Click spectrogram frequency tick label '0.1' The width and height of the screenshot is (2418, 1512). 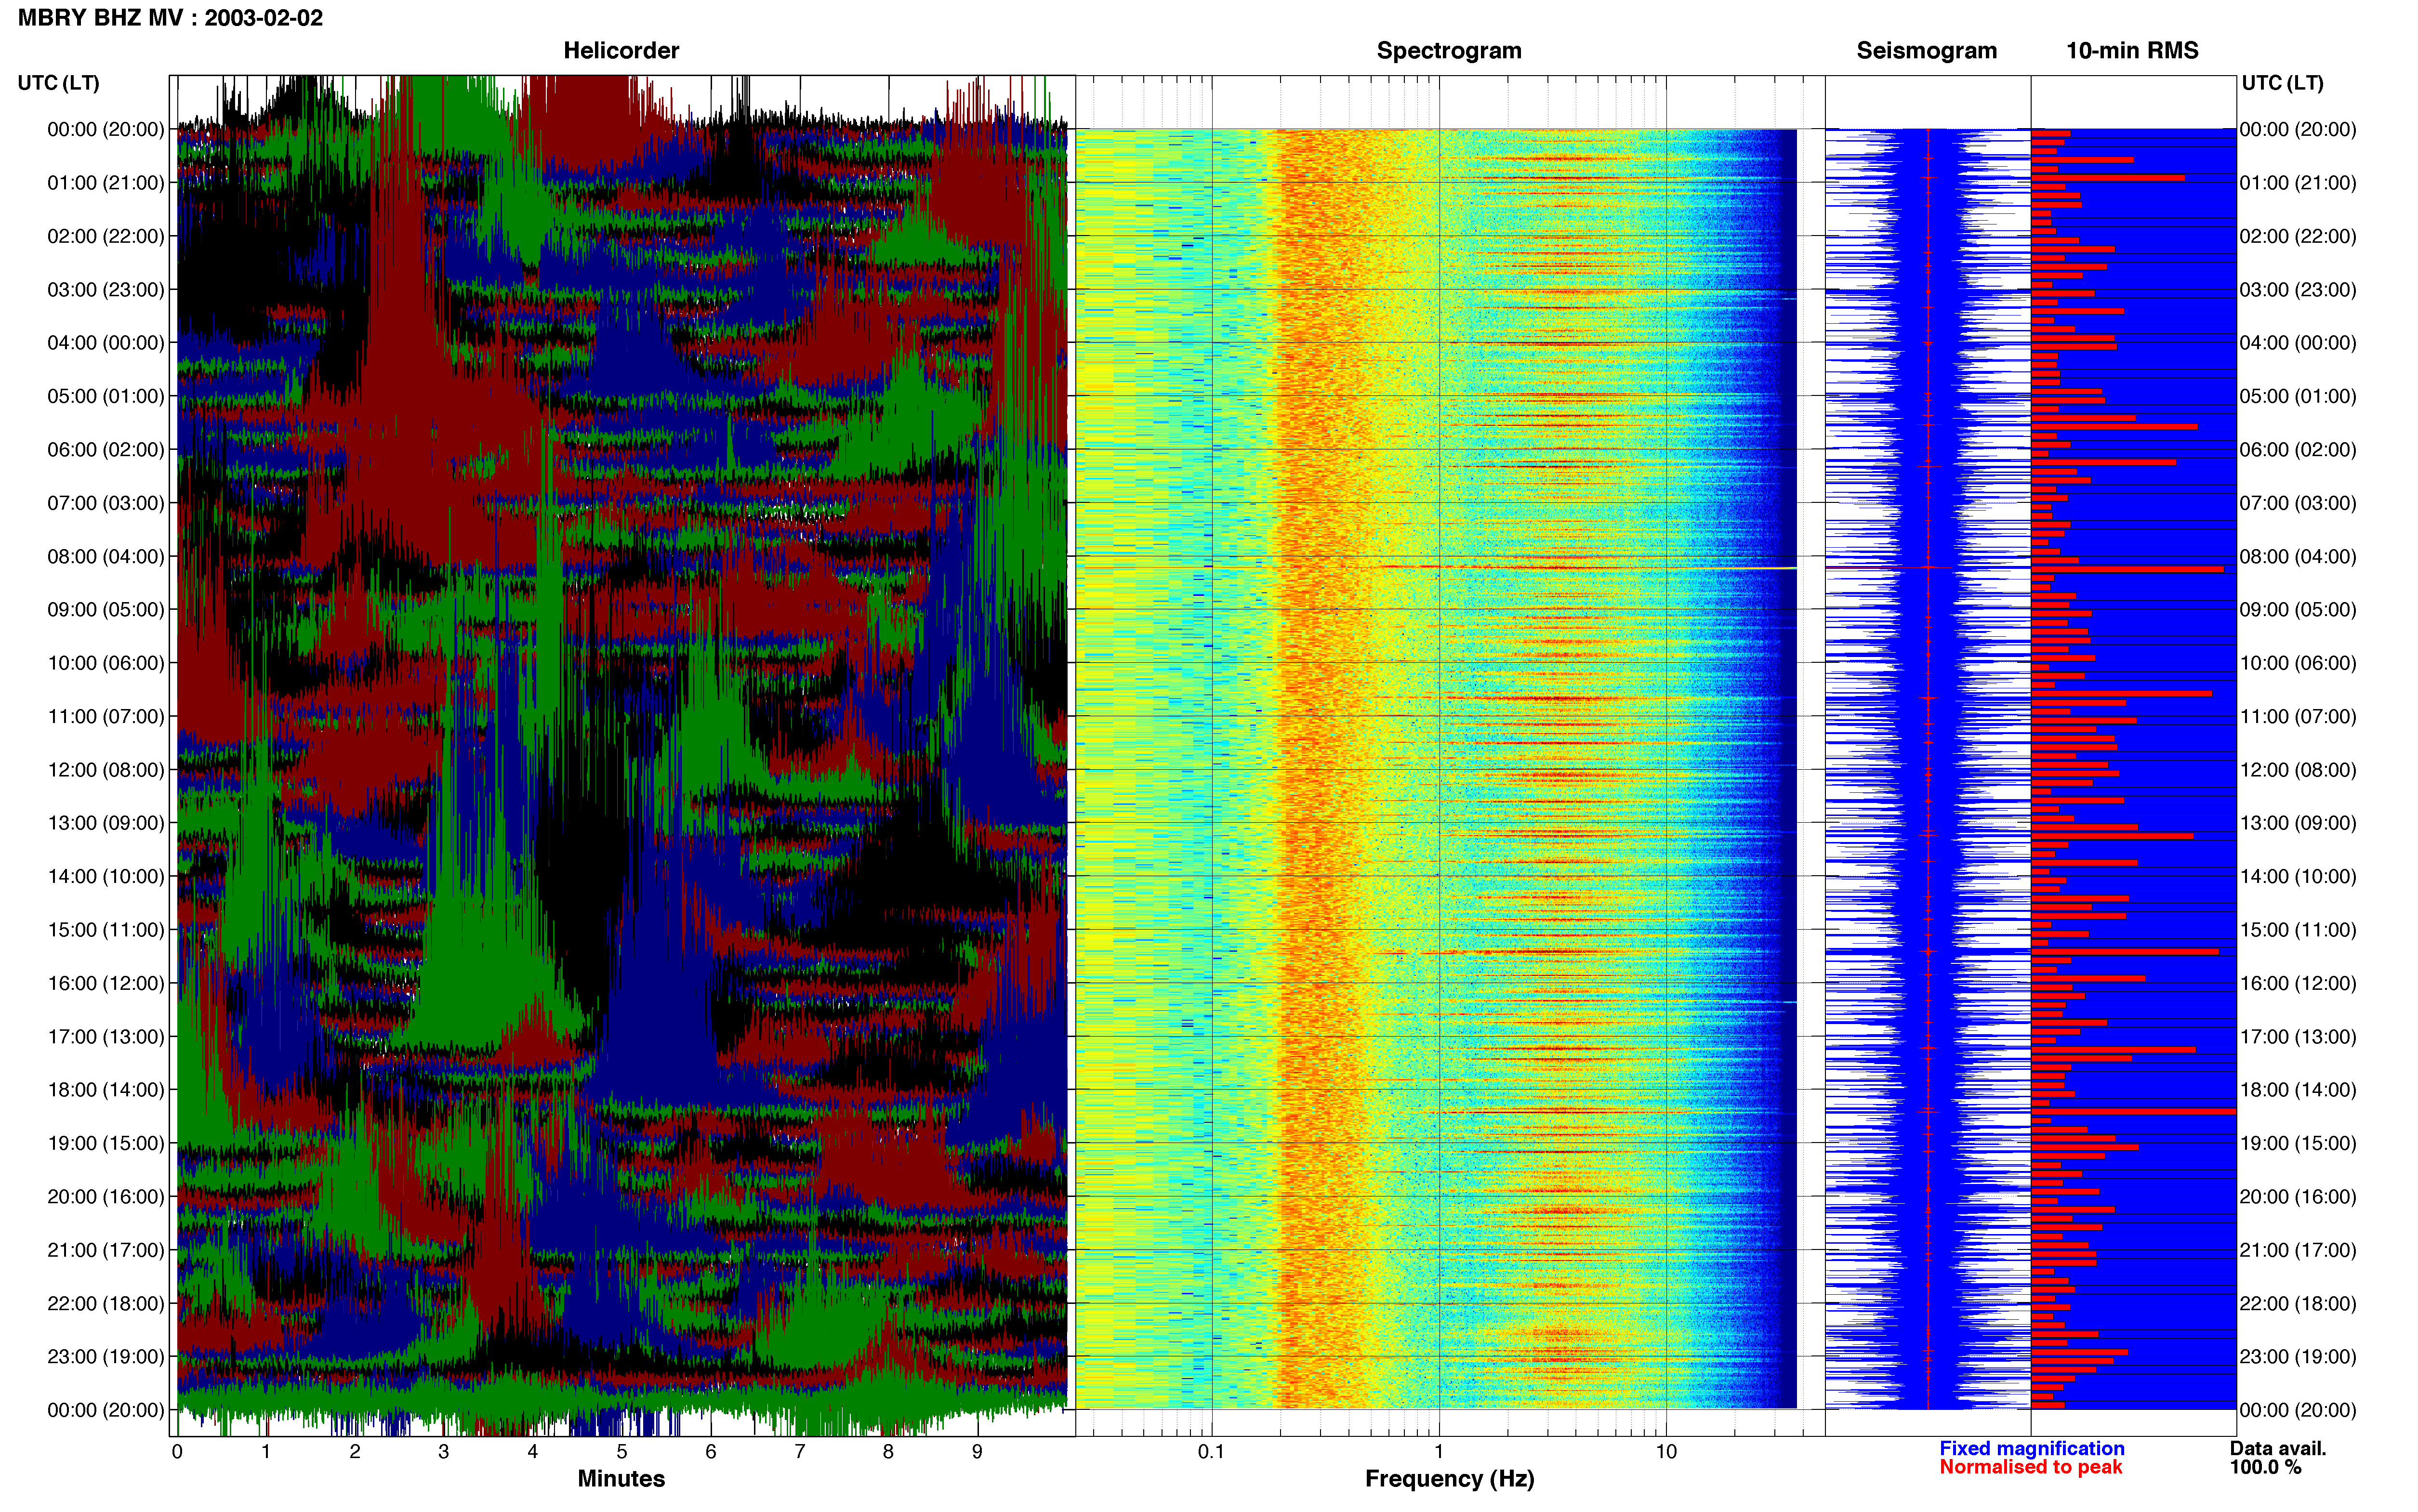1211,1451
